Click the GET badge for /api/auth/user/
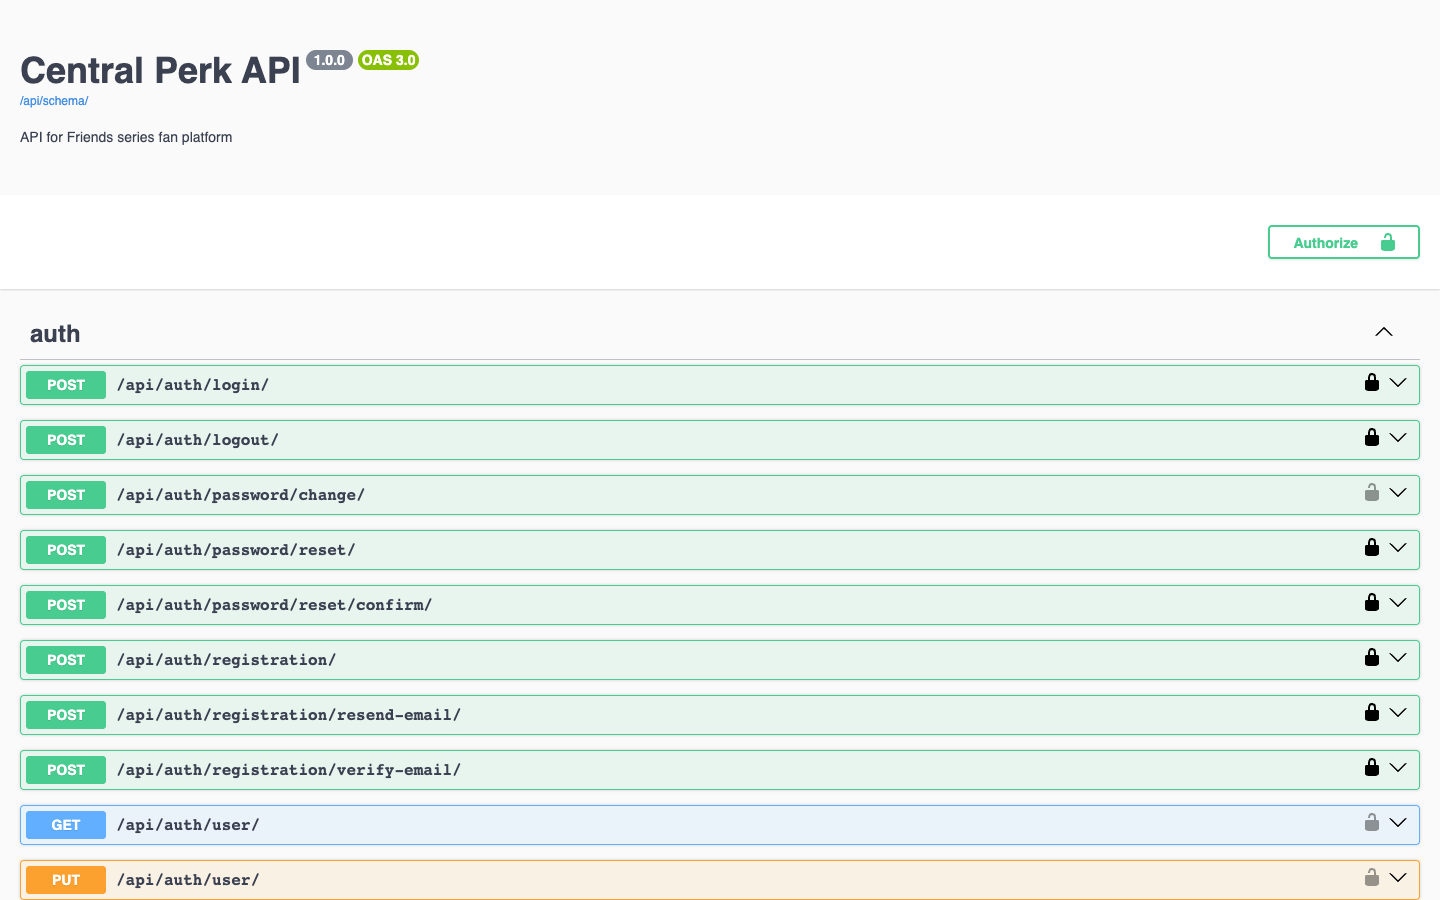Screen dimensions: 1440x900 point(66,825)
